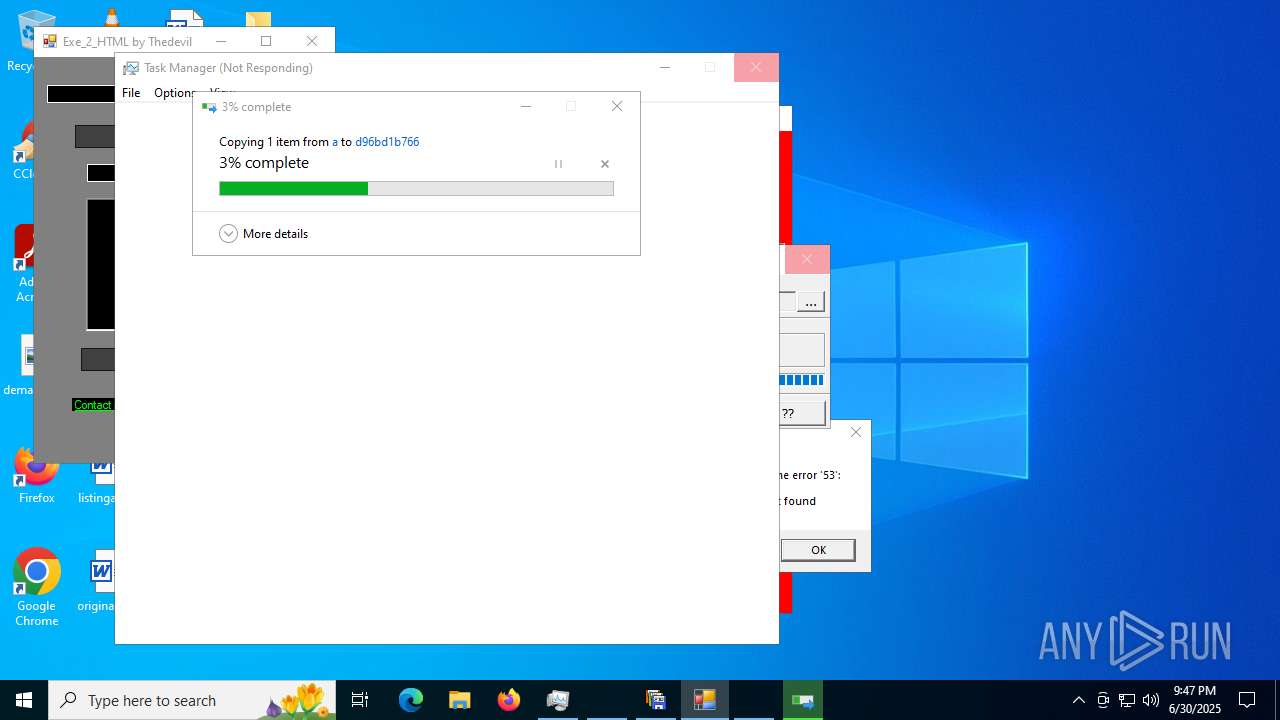Viewport: 1280px width, 720px height.
Task: Open the Windows Start menu
Action: pyautogui.click(x=24, y=700)
